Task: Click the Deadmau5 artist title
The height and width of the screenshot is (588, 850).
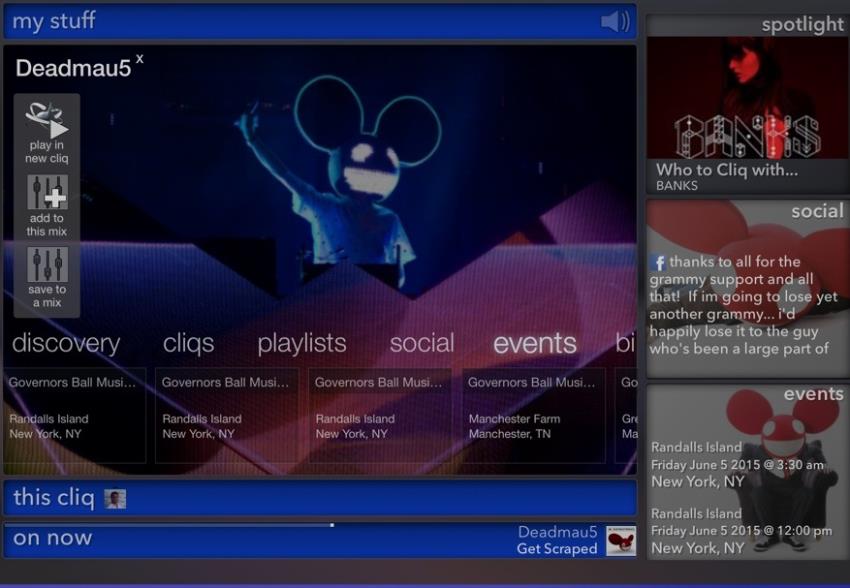Action: click(73, 68)
